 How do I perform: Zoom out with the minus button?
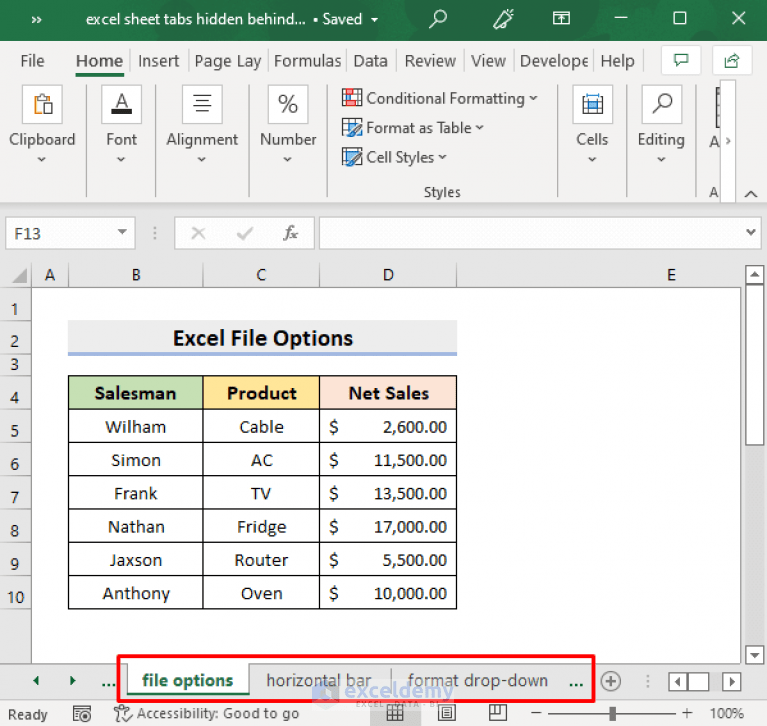[x=536, y=713]
